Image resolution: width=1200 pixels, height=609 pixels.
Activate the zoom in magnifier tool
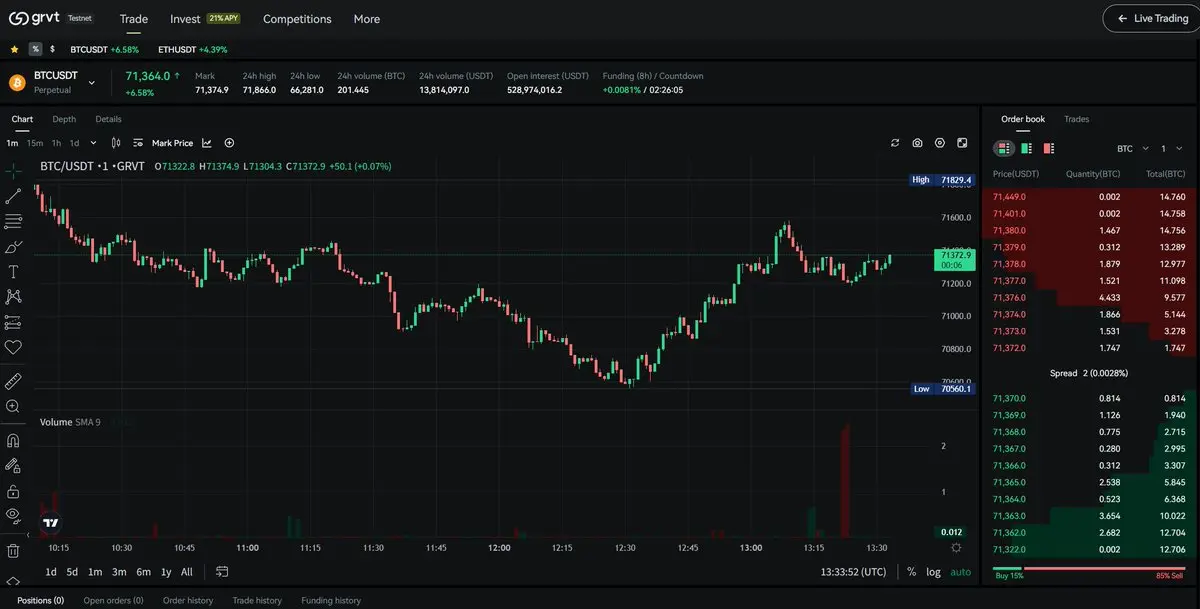pos(13,406)
